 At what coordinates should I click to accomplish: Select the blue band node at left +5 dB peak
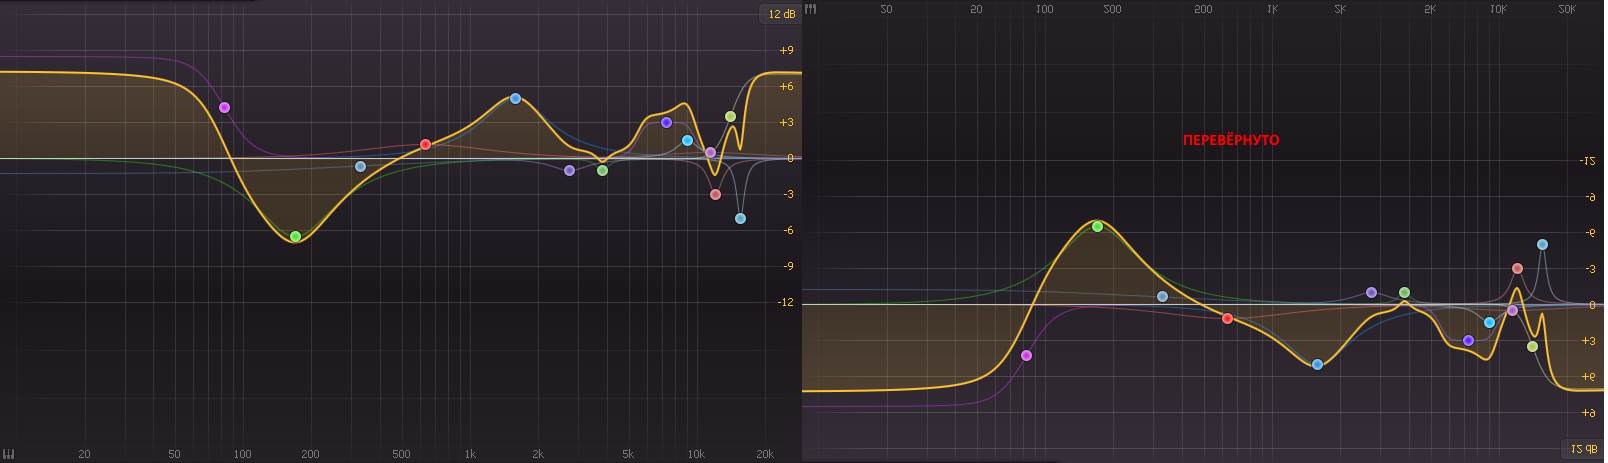click(515, 99)
